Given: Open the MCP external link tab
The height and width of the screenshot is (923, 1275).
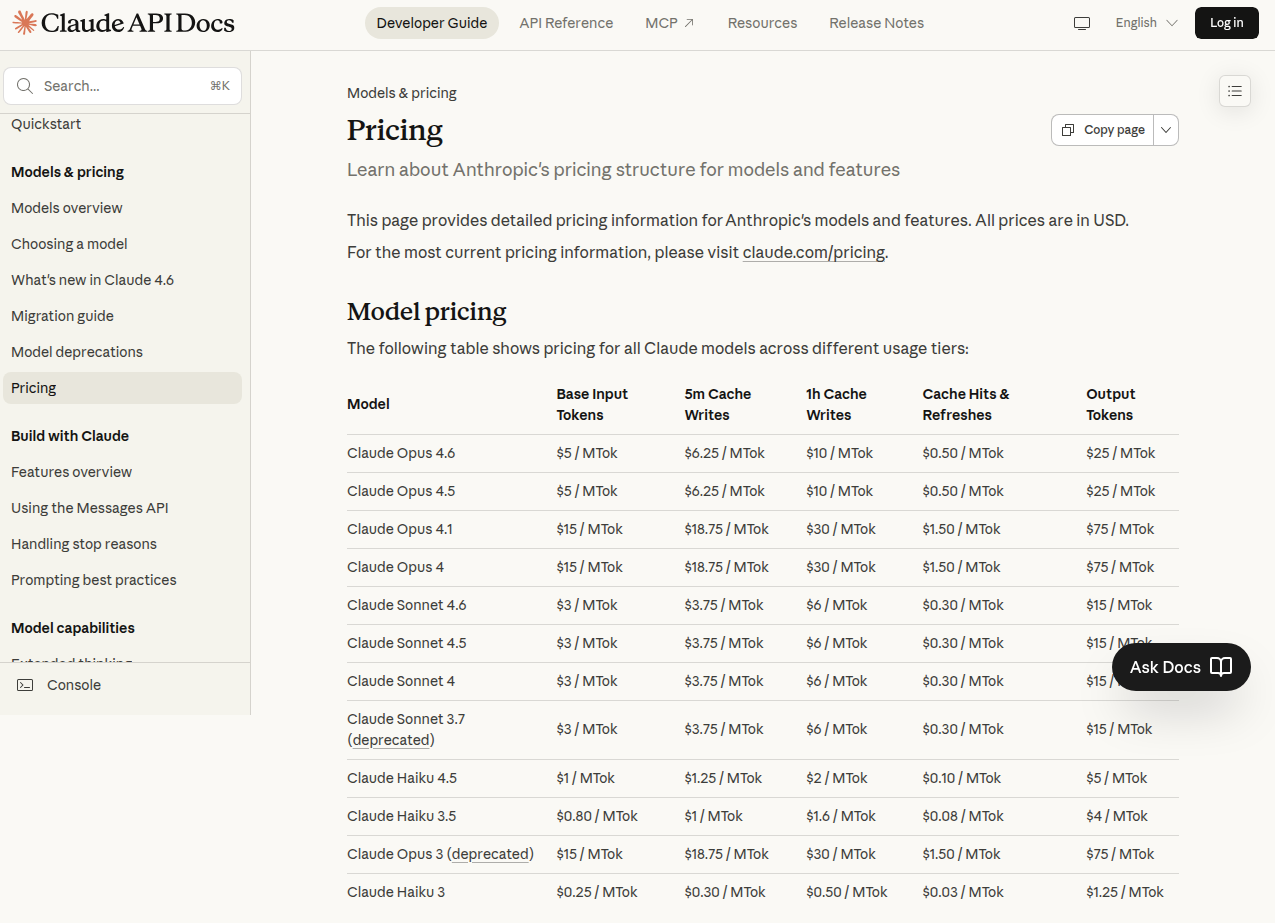Looking at the screenshot, I should 670,23.
